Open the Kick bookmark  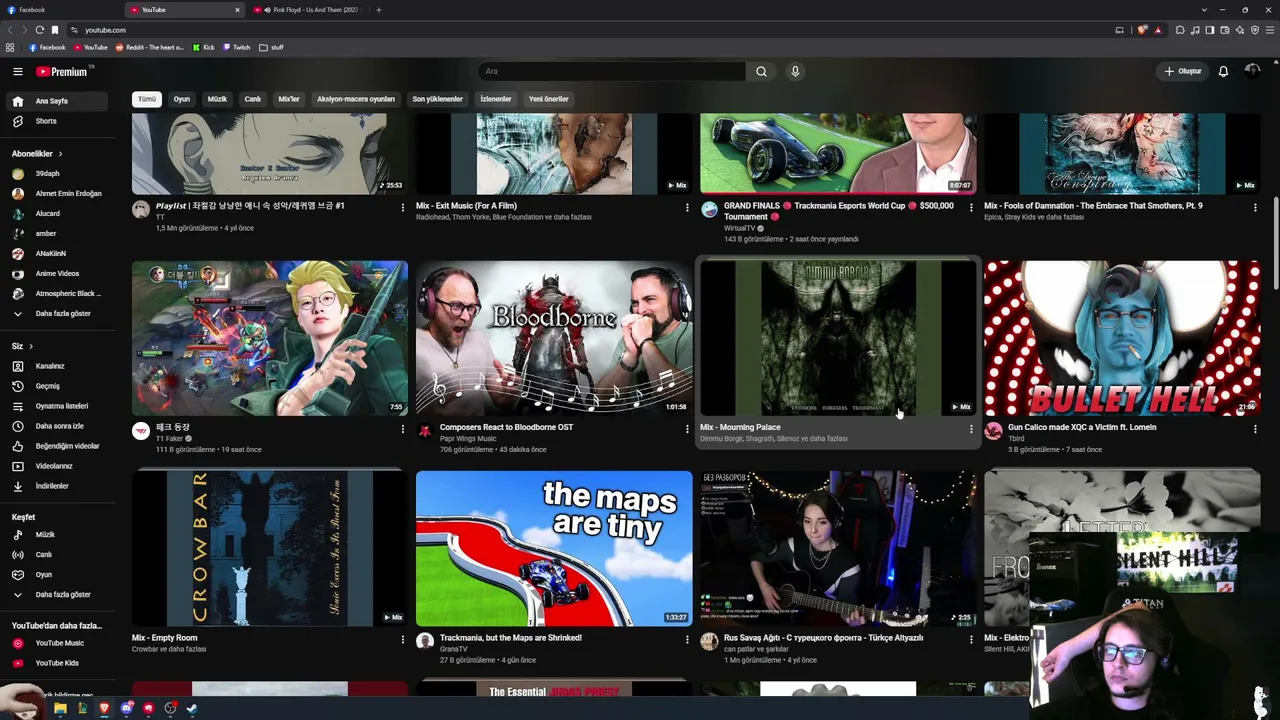click(x=204, y=47)
